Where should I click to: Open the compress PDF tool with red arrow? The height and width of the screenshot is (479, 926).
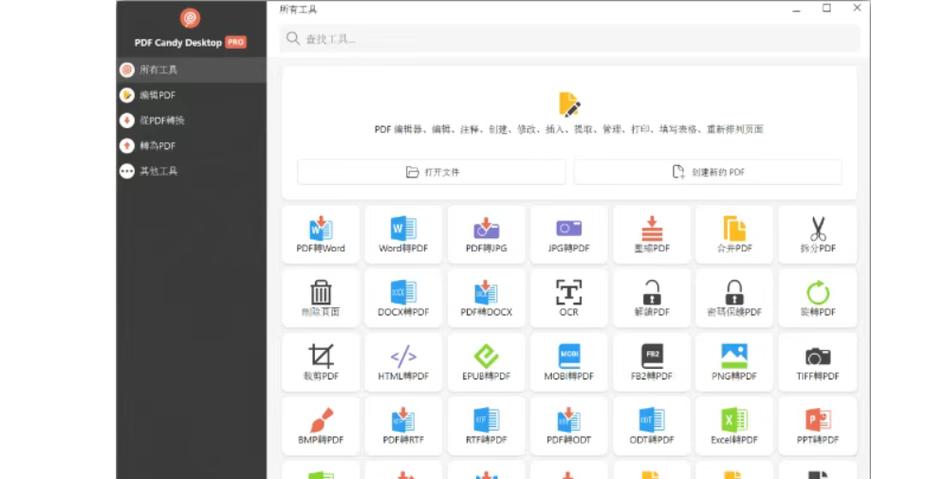pyautogui.click(x=652, y=235)
